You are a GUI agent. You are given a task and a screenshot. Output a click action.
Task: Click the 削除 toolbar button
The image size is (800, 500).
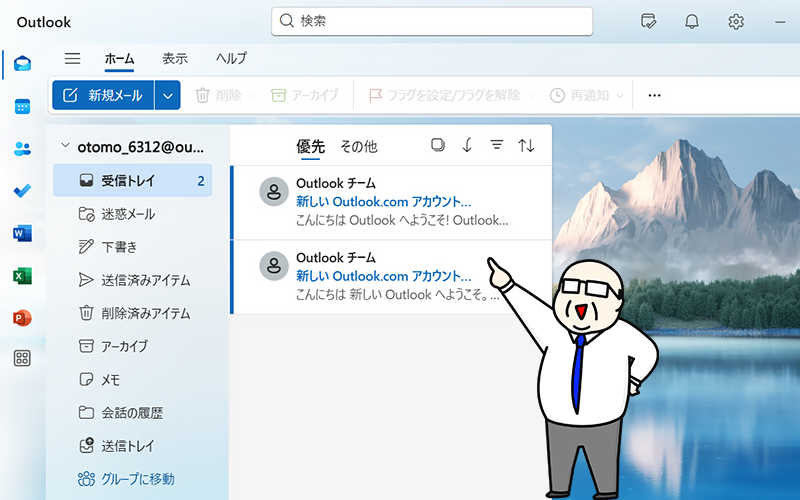218,95
